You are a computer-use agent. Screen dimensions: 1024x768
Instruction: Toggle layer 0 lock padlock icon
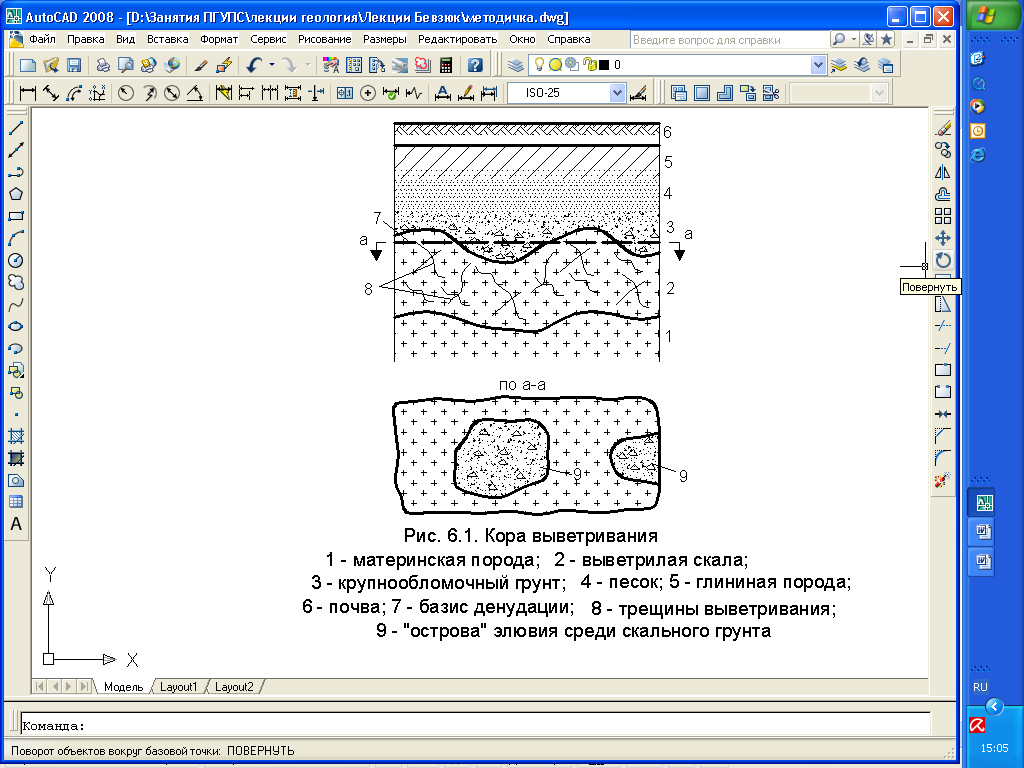[592, 65]
